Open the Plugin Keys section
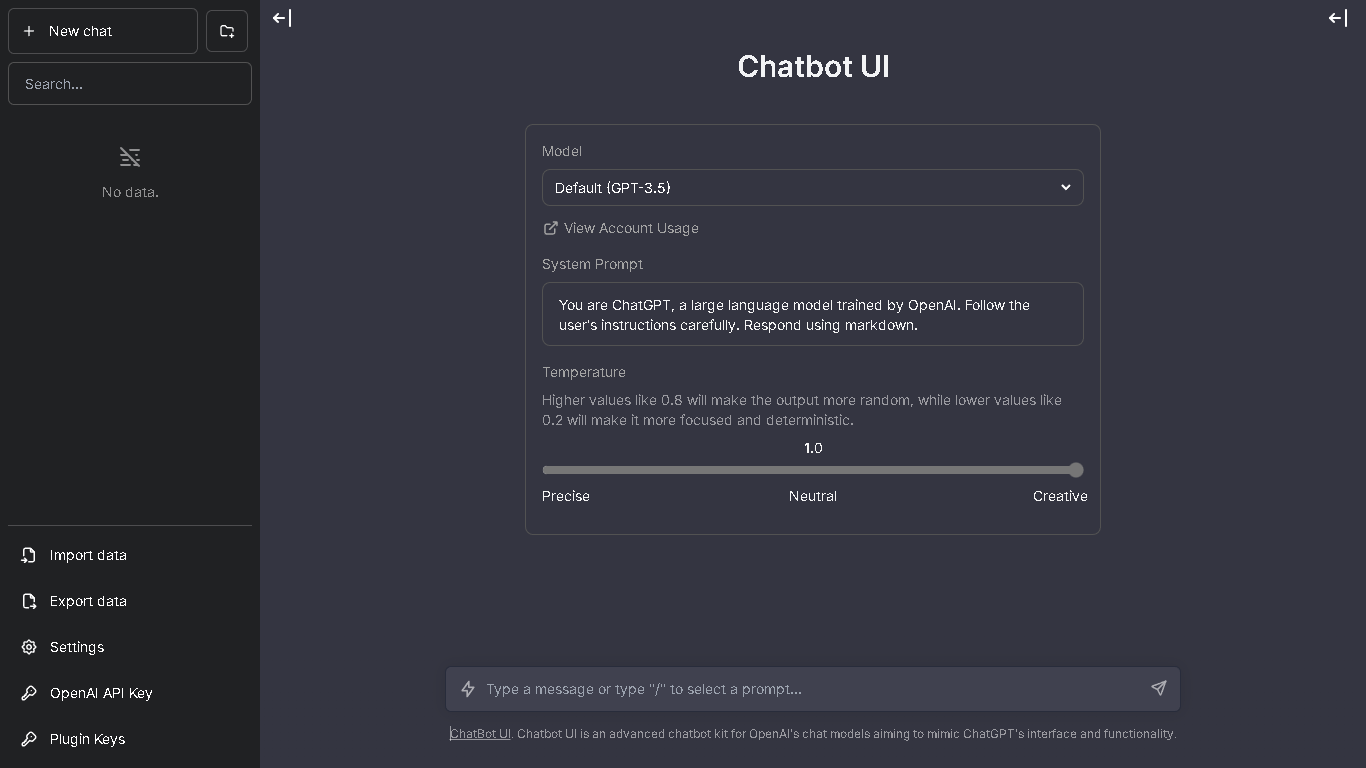The image size is (1366, 768). click(87, 739)
